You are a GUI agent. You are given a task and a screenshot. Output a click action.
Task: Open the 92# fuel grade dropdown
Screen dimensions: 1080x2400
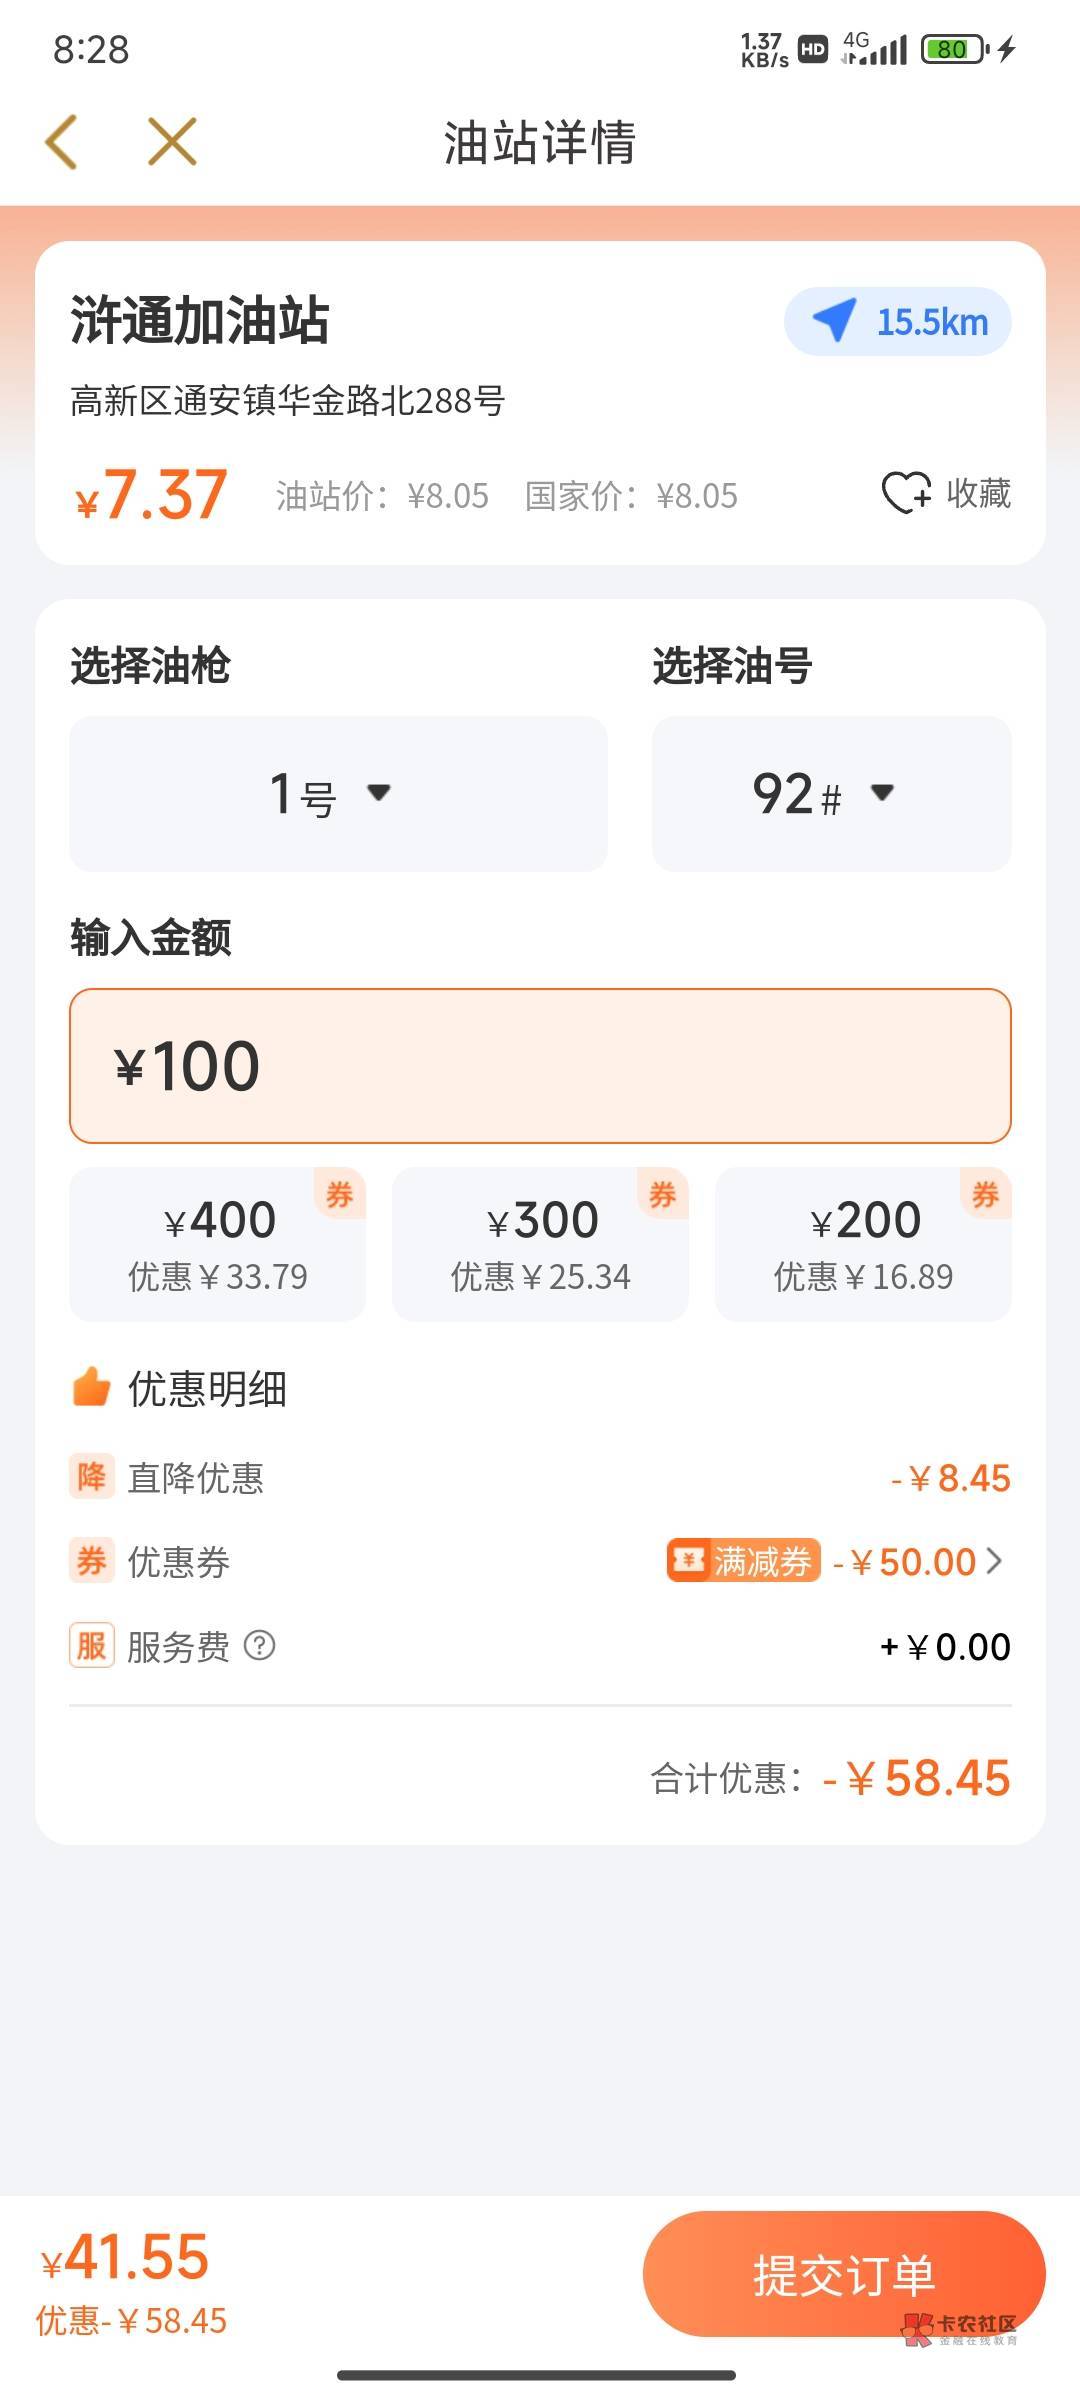pyautogui.click(x=831, y=794)
